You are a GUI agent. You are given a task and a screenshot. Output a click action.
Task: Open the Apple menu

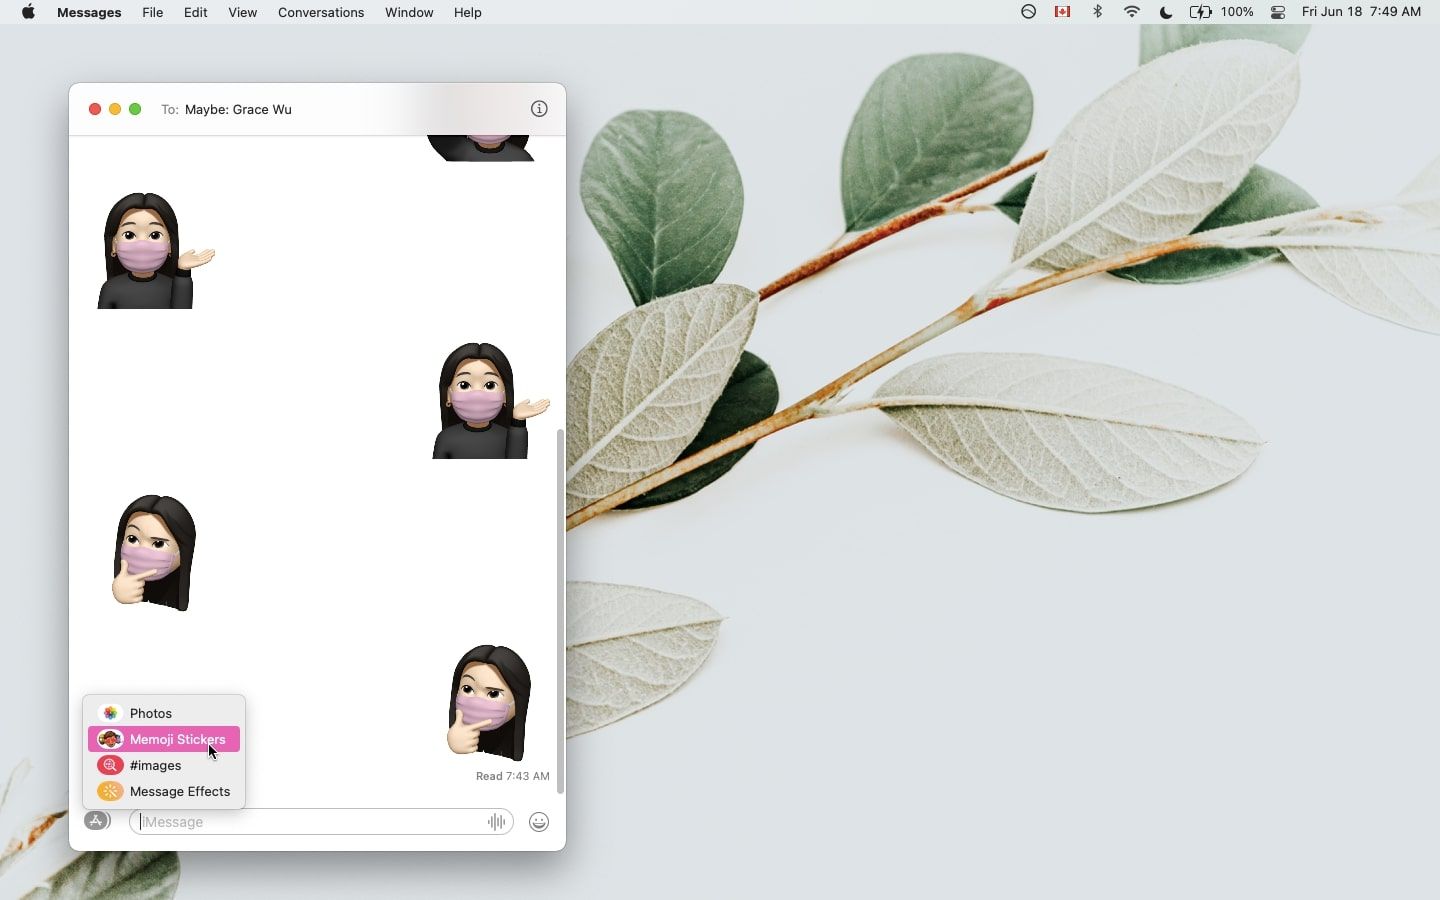[27, 12]
